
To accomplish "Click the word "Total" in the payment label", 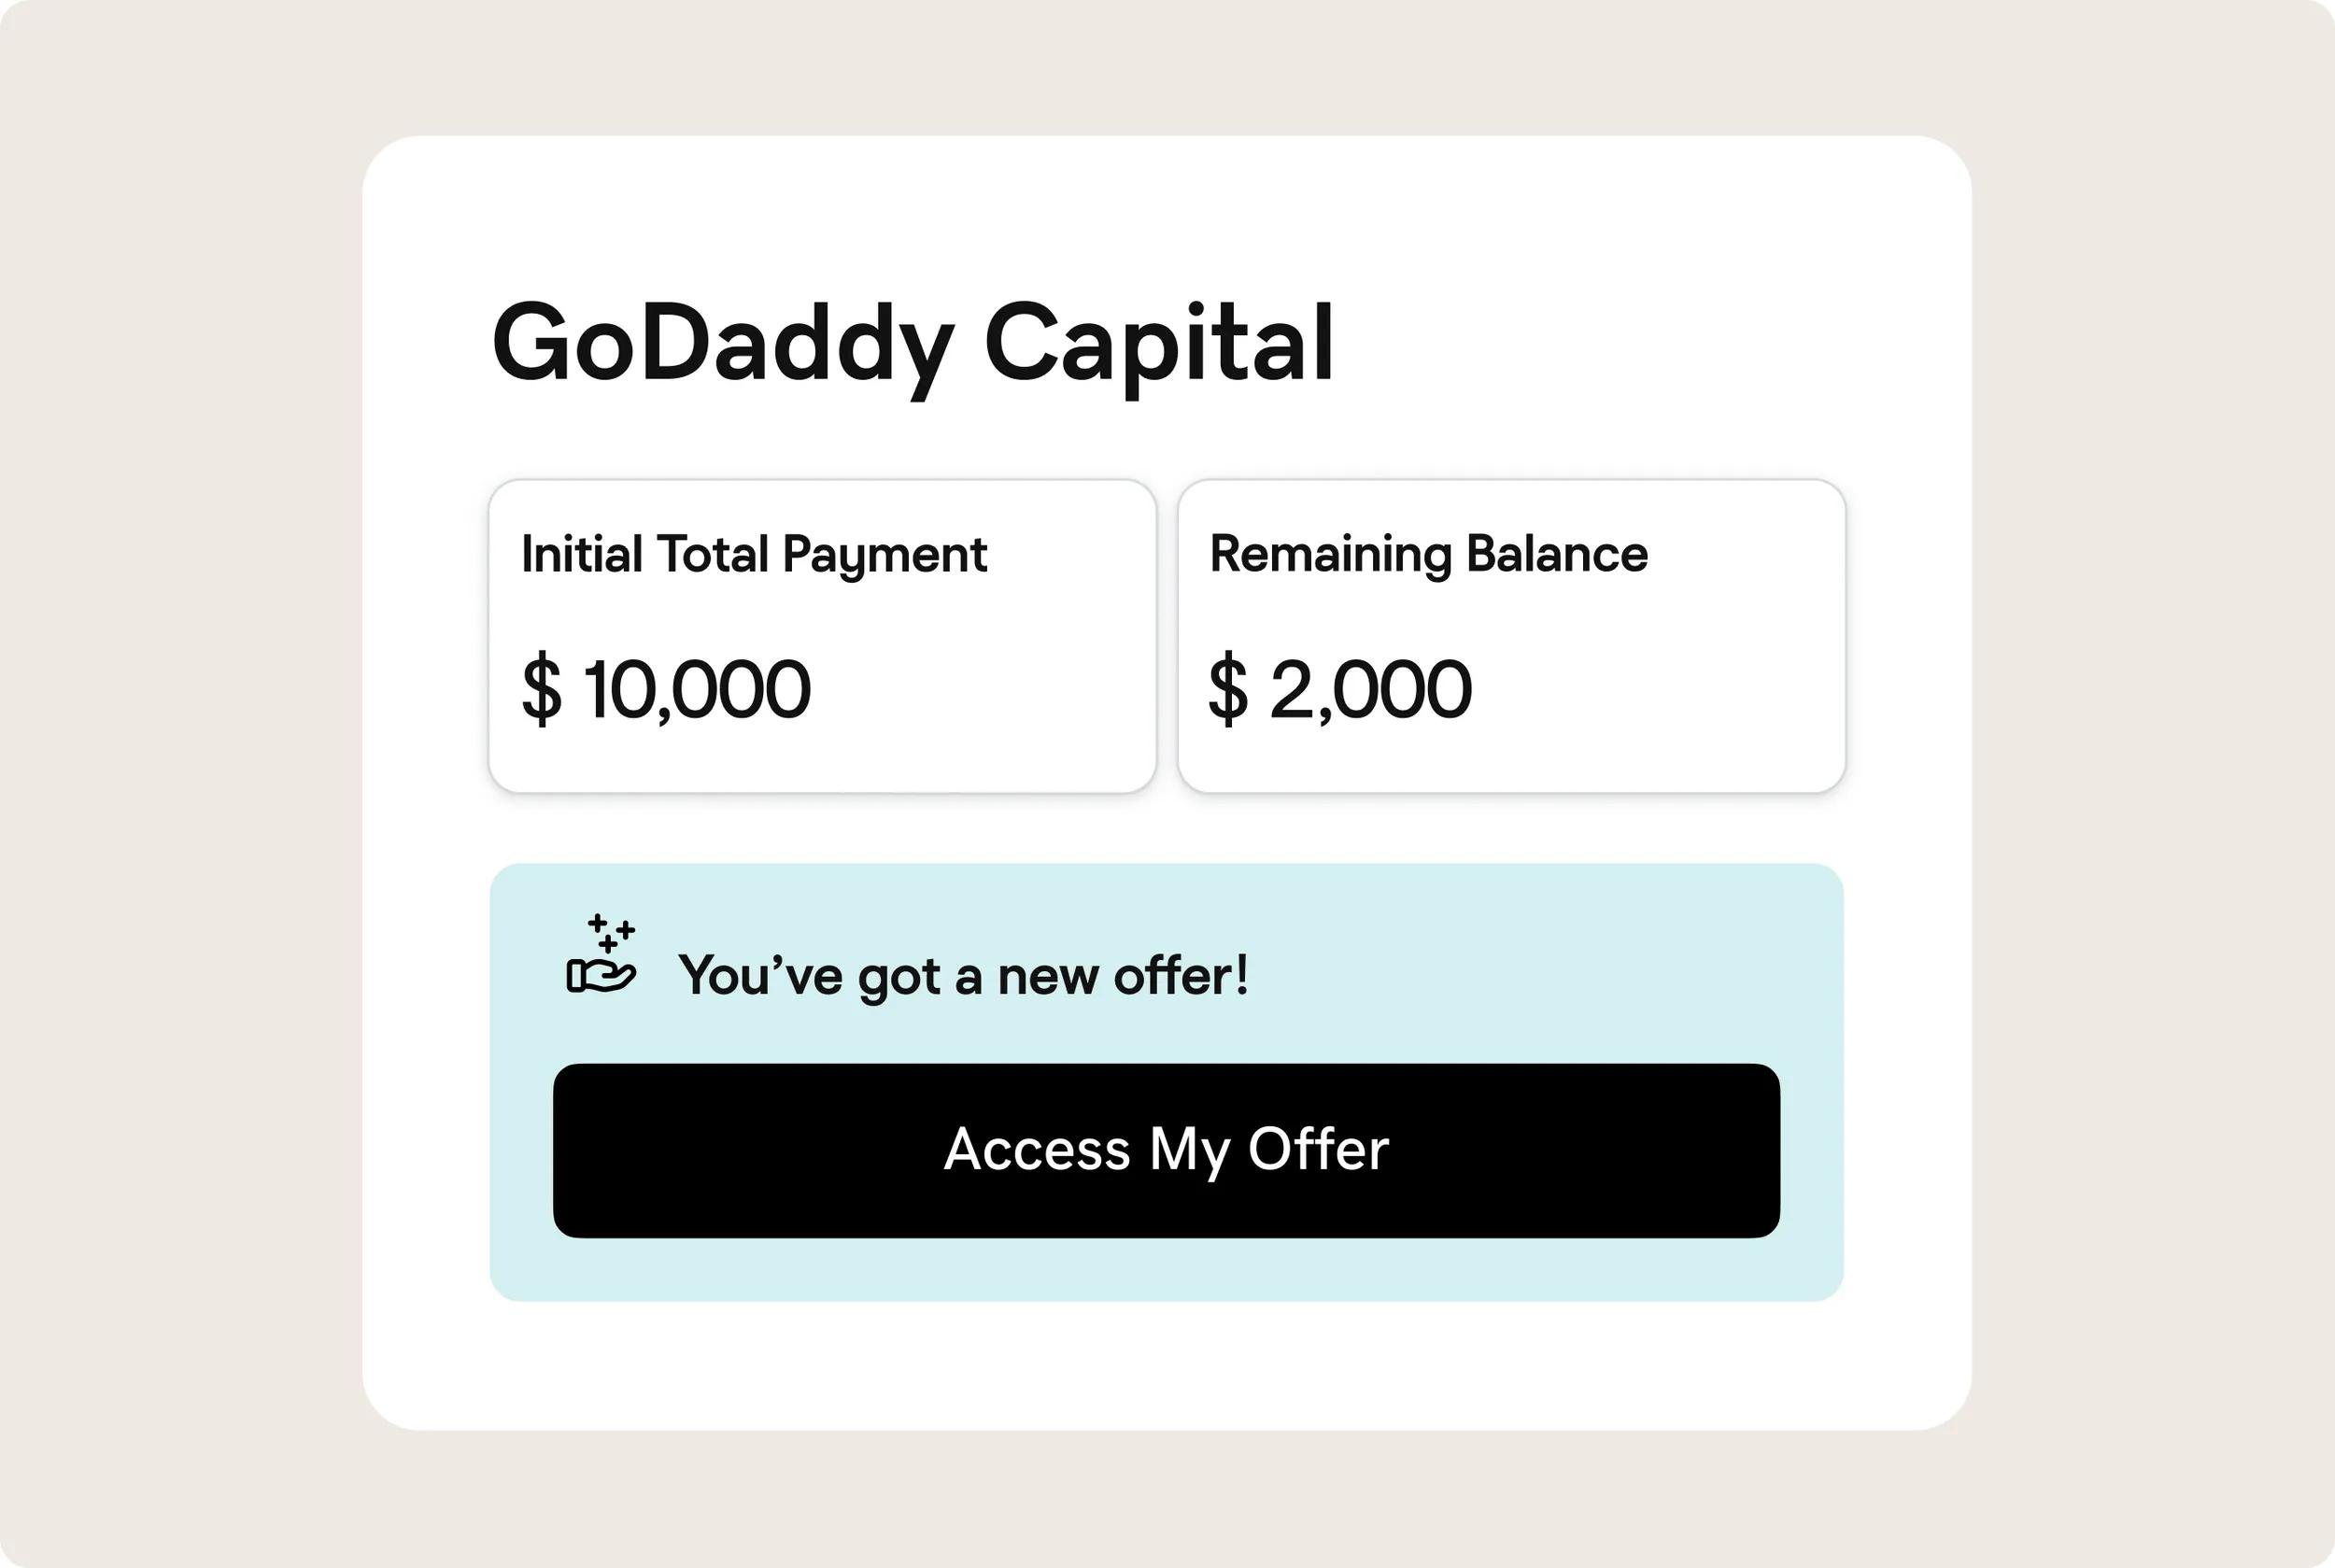I will [712, 554].
